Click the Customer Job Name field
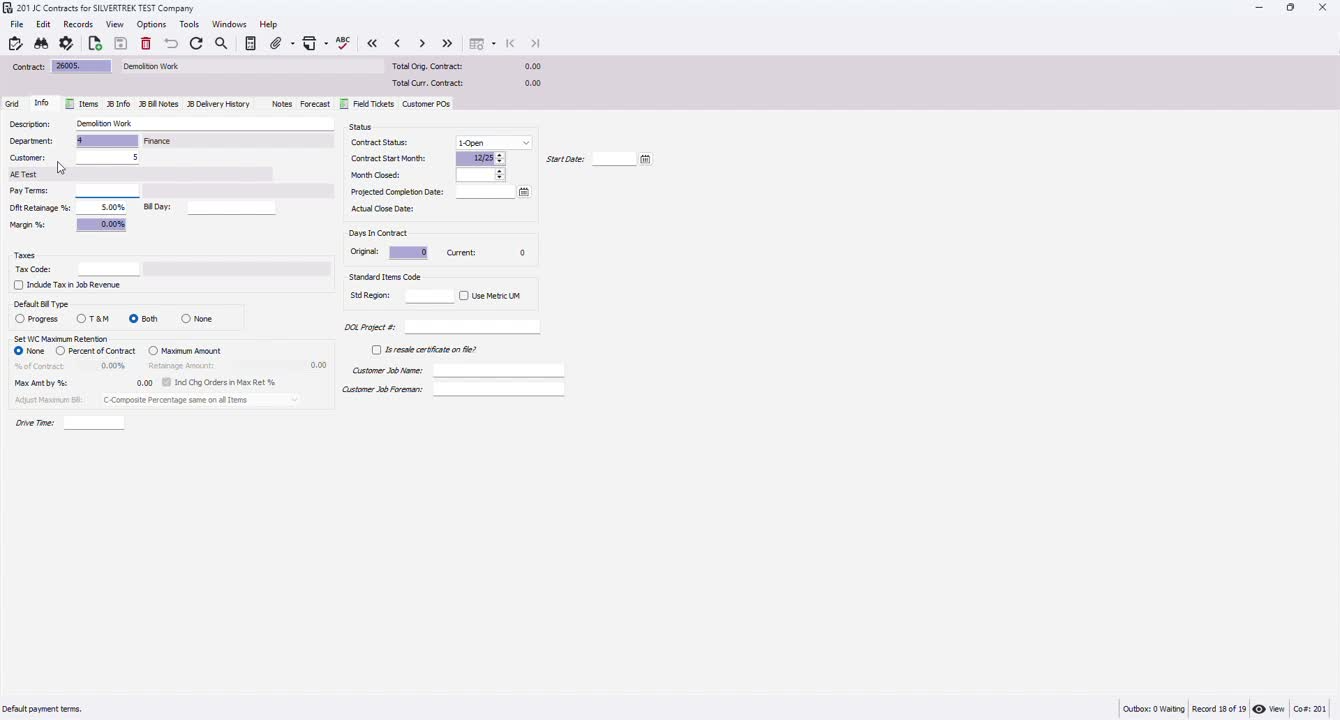 coord(499,371)
